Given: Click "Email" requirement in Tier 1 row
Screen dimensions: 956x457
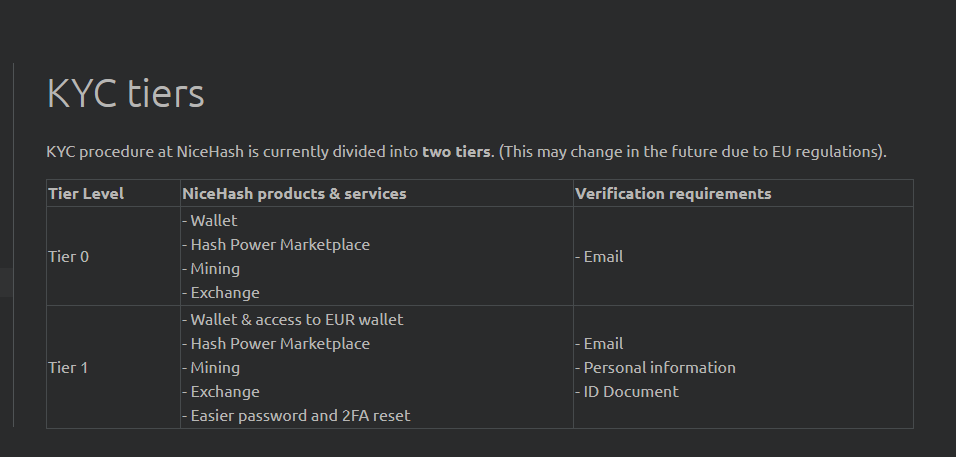Looking at the screenshot, I should (x=603, y=344).
